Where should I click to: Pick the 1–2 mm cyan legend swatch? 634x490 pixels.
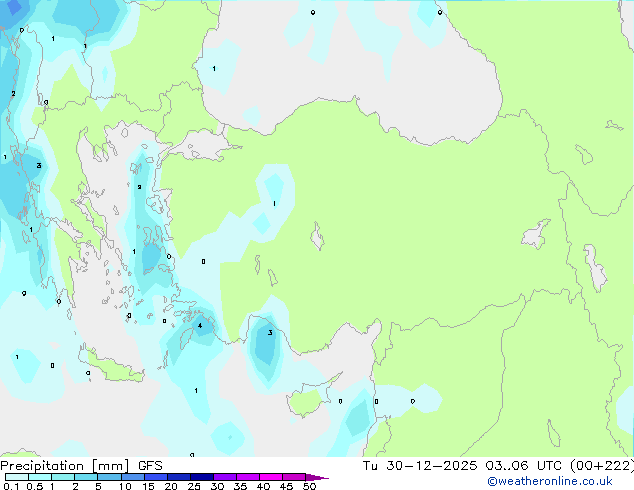click(63, 477)
